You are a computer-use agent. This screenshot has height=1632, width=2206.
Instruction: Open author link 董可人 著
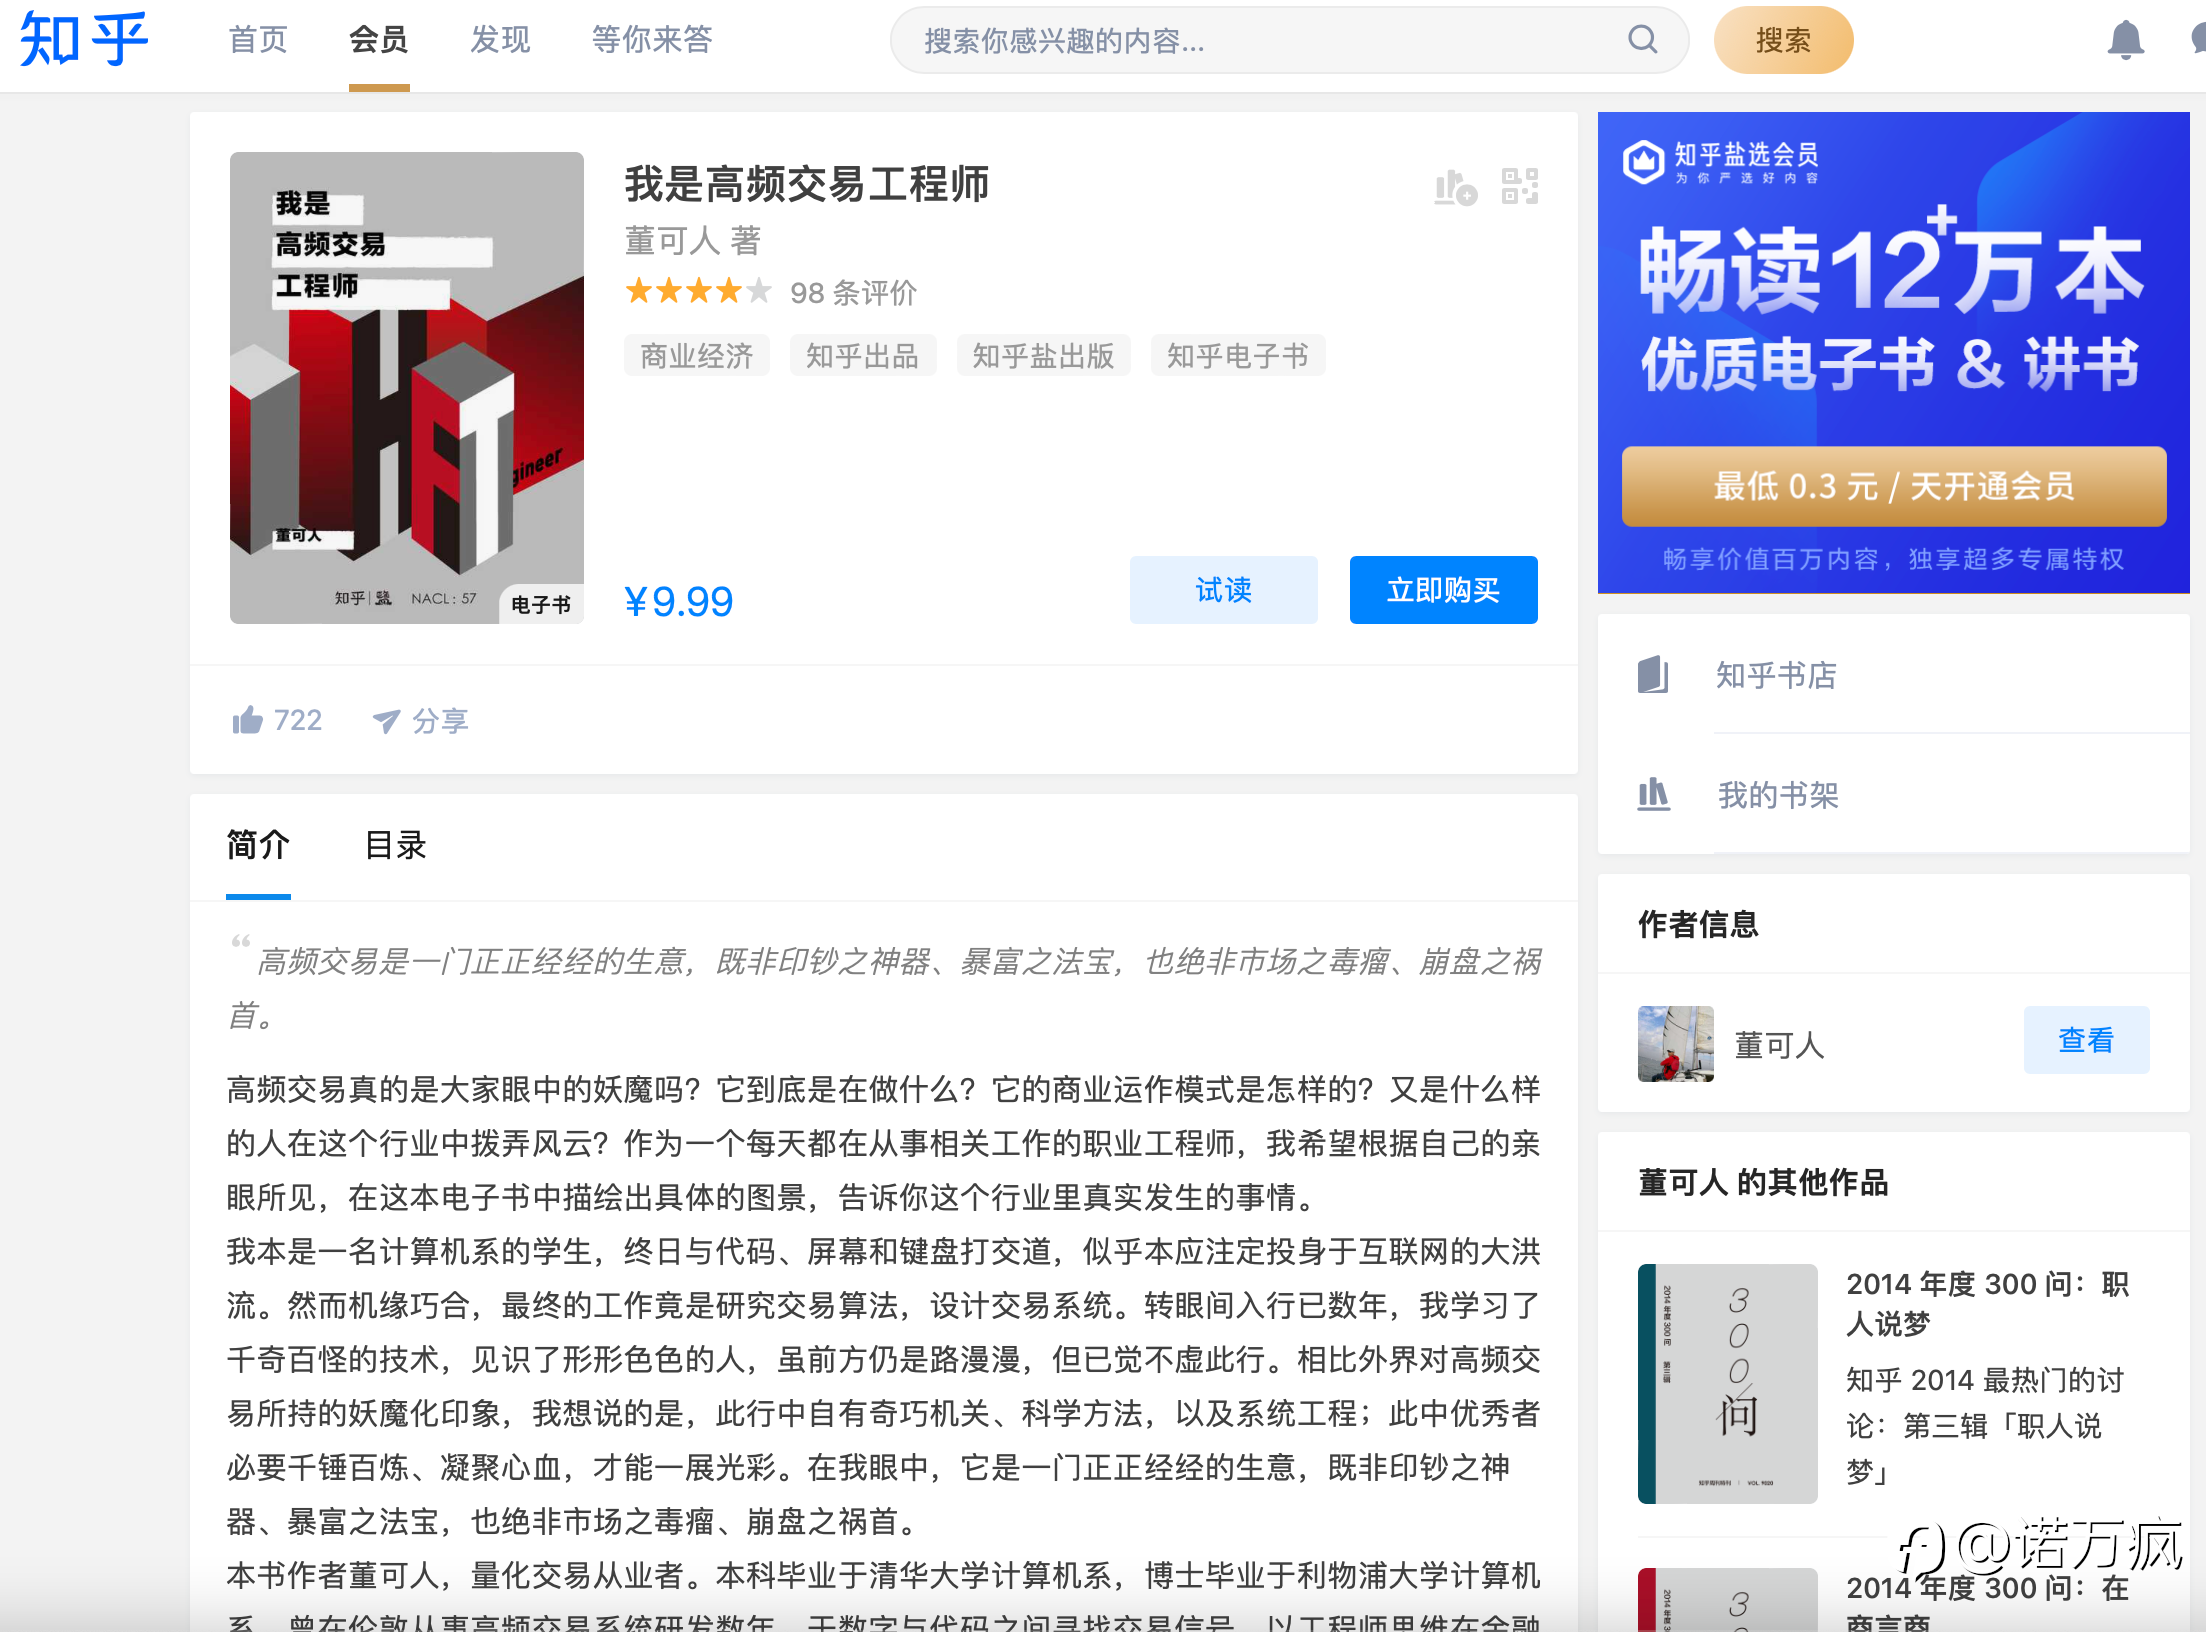(693, 241)
